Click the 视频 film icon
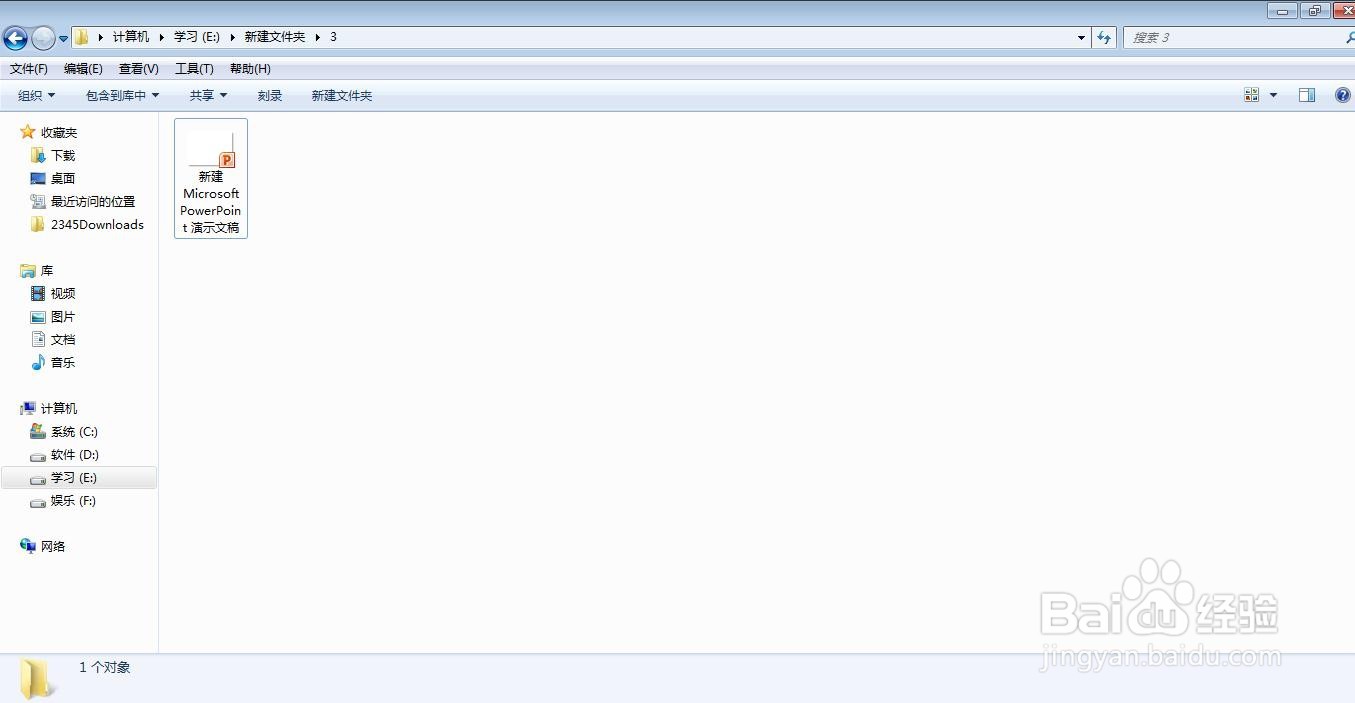This screenshot has height=703, width=1355. pyautogui.click(x=38, y=293)
